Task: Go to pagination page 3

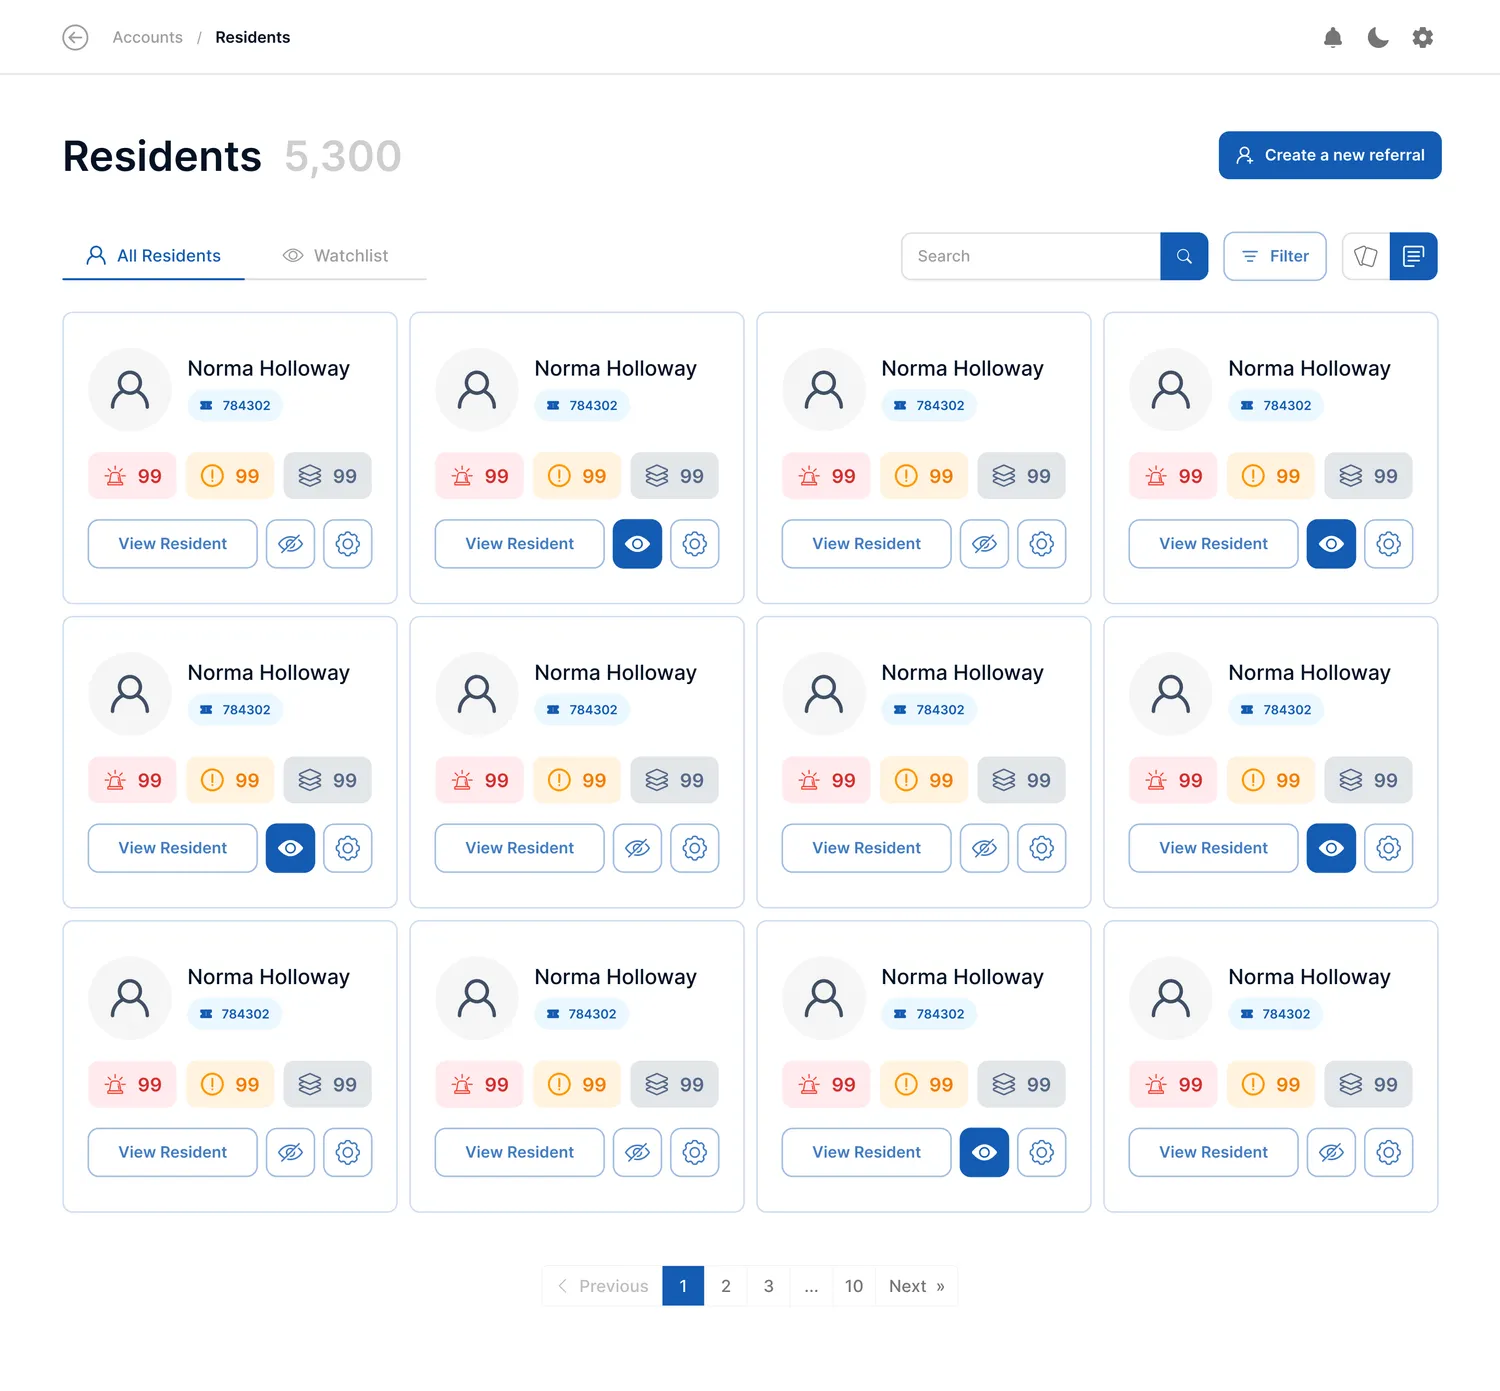Action: pyautogui.click(x=769, y=1286)
